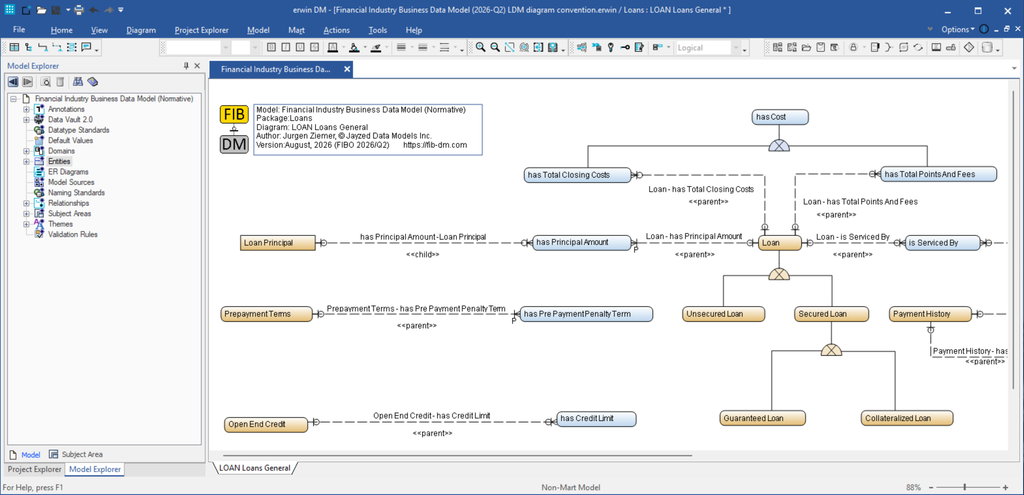The width and height of the screenshot is (1024, 495).
Task: Click the application grid icon at top-left
Action: point(9,10)
